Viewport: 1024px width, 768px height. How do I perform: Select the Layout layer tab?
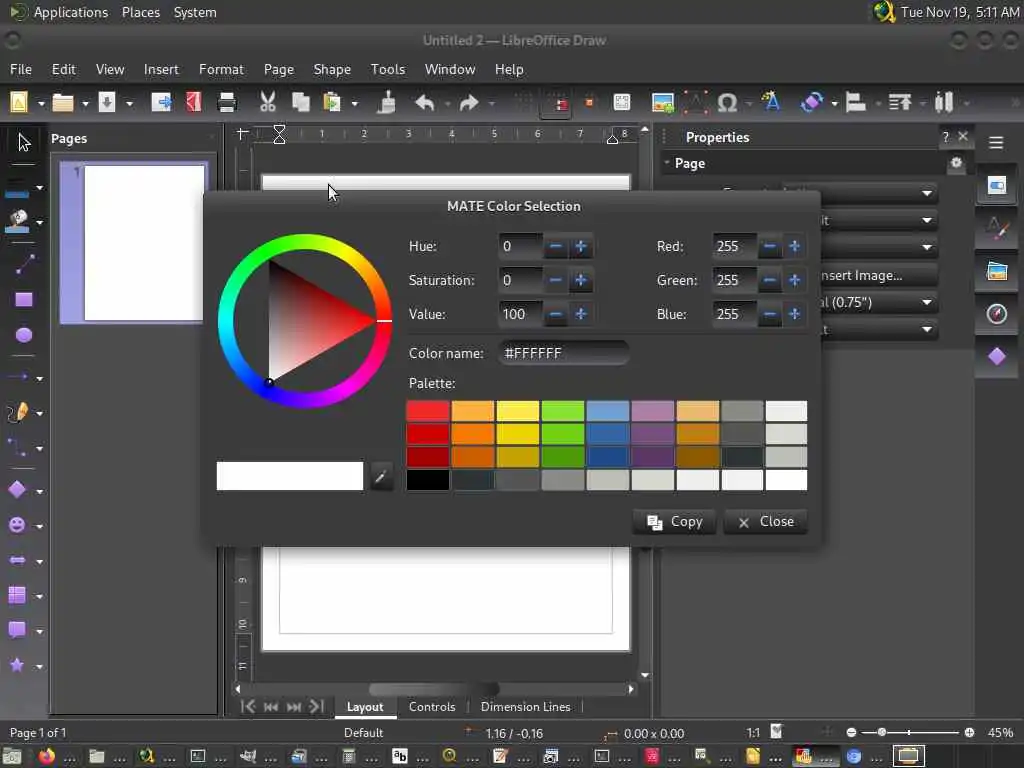[x=365, y=707]
